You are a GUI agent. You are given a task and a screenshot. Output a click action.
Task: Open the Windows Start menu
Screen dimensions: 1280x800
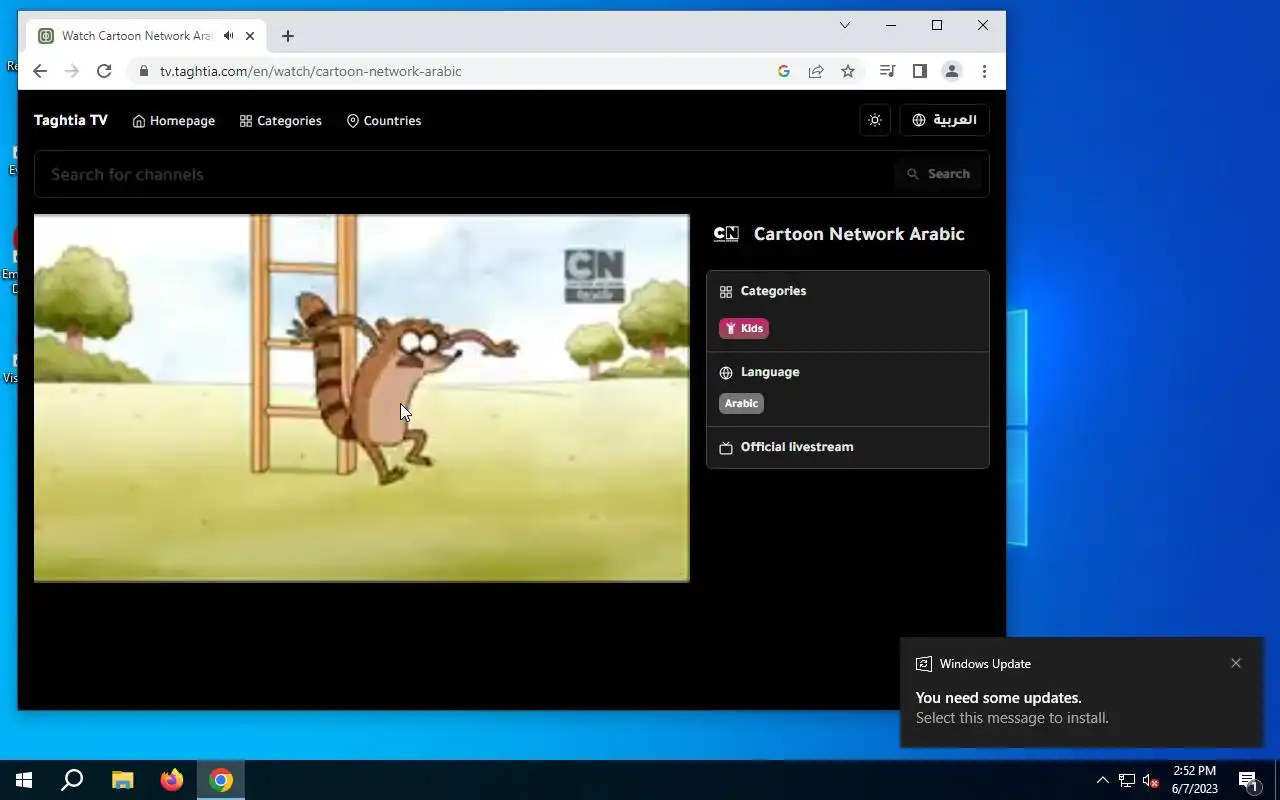point(24,780)
